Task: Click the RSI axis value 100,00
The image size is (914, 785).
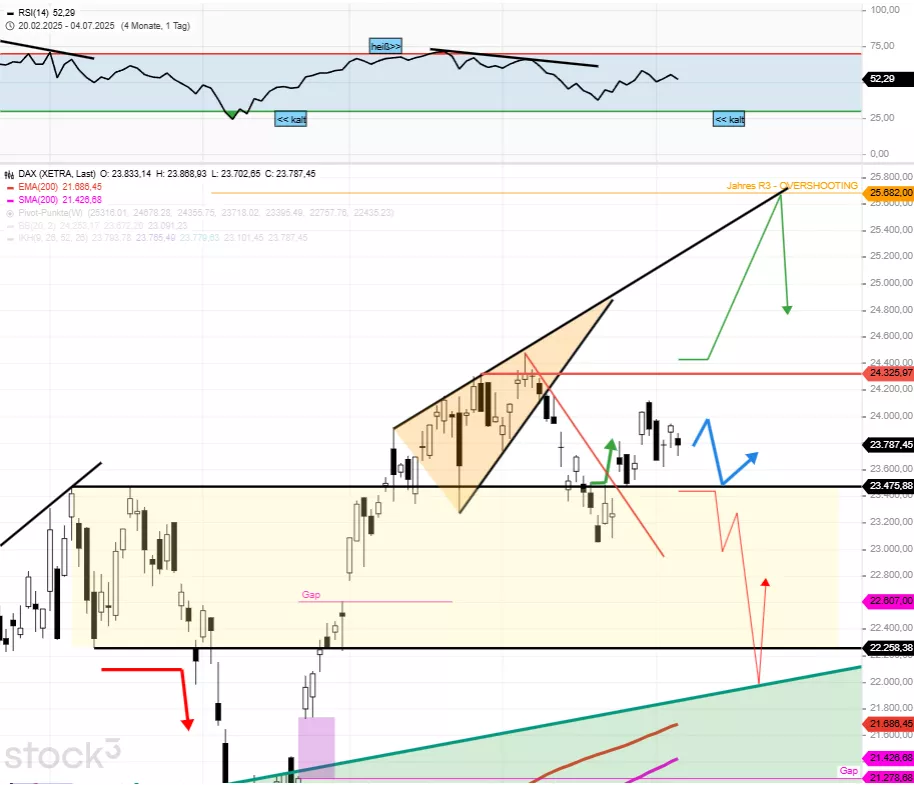Action: 885,10
